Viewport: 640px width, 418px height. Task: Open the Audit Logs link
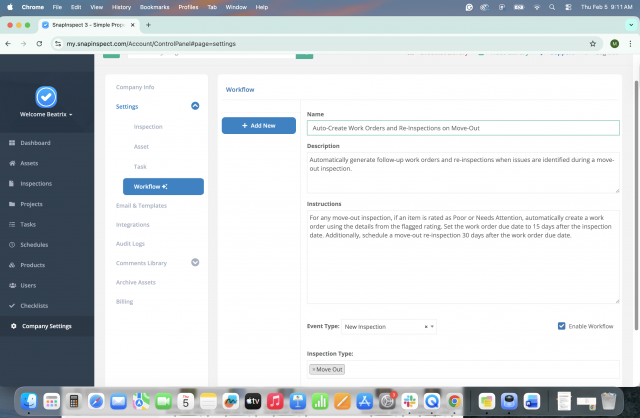point(132,243)
